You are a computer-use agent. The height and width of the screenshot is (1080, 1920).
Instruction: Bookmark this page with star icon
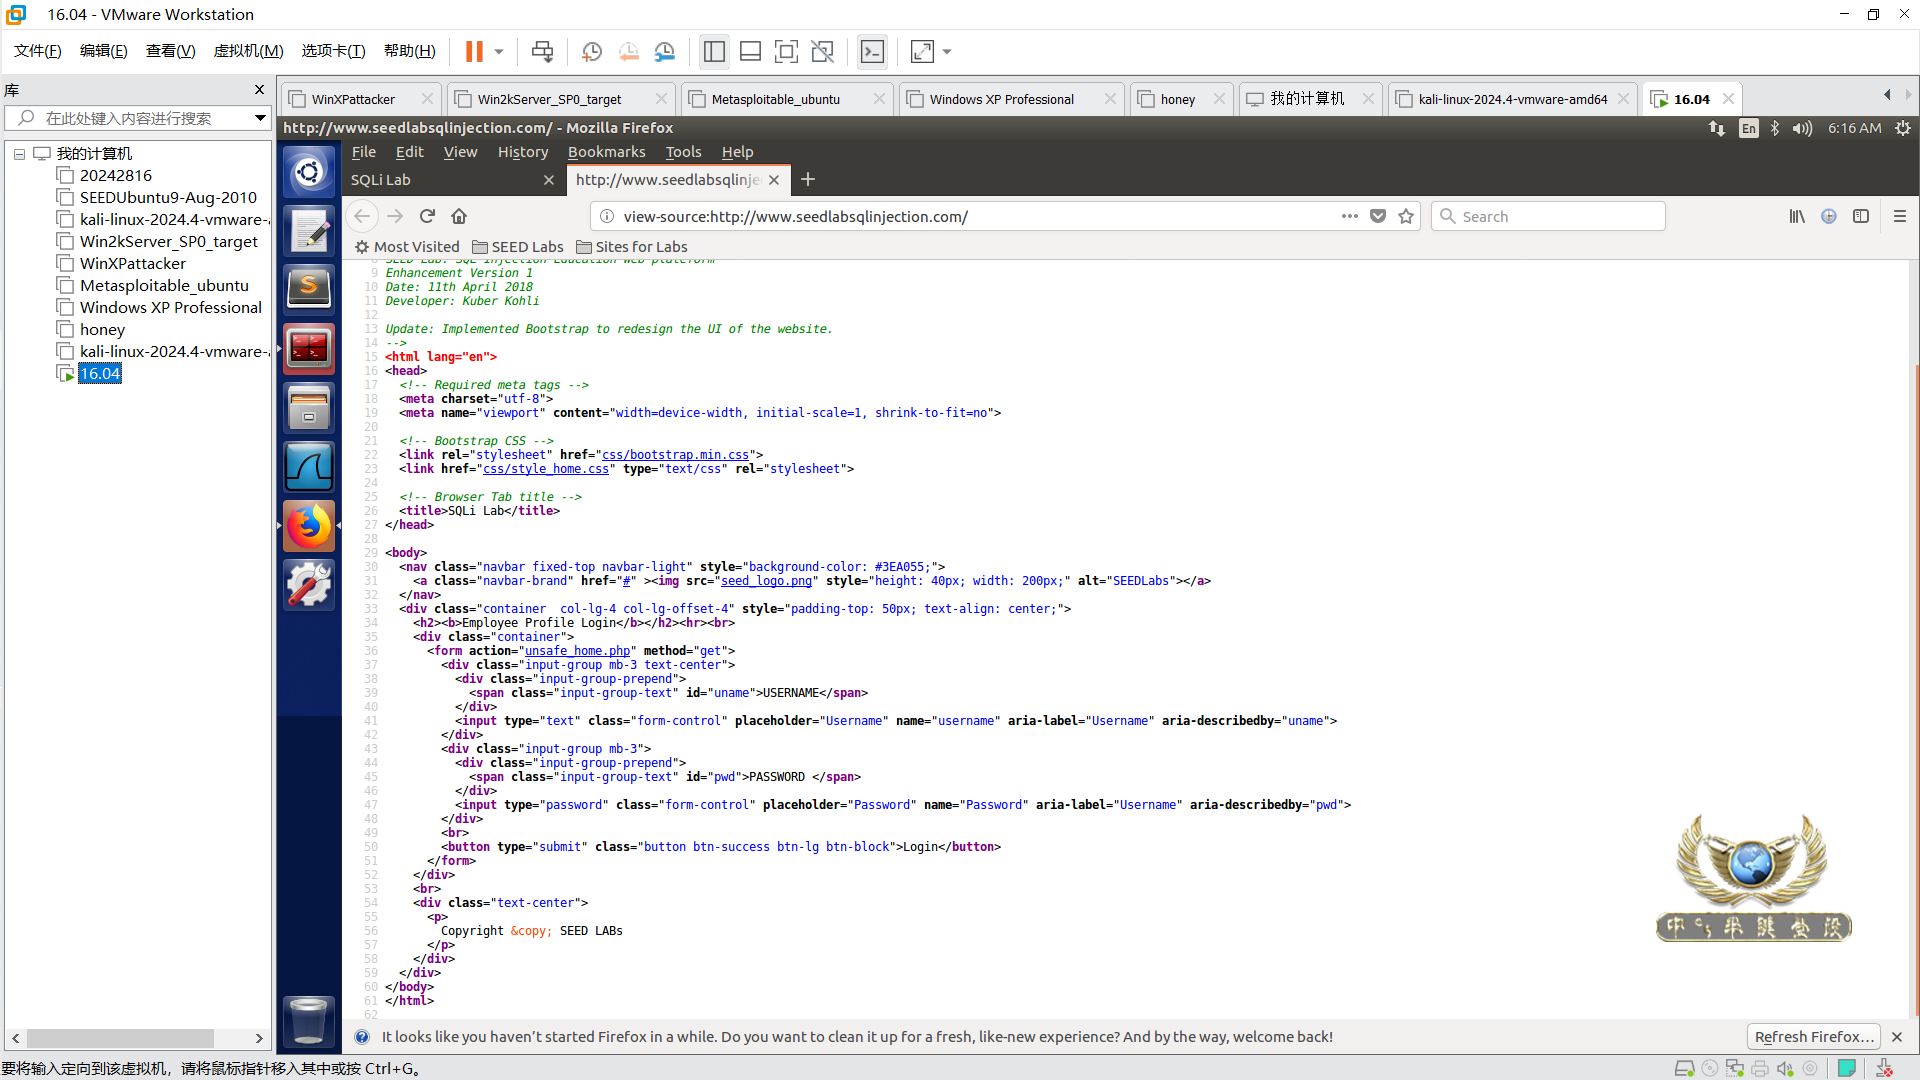1406,216
